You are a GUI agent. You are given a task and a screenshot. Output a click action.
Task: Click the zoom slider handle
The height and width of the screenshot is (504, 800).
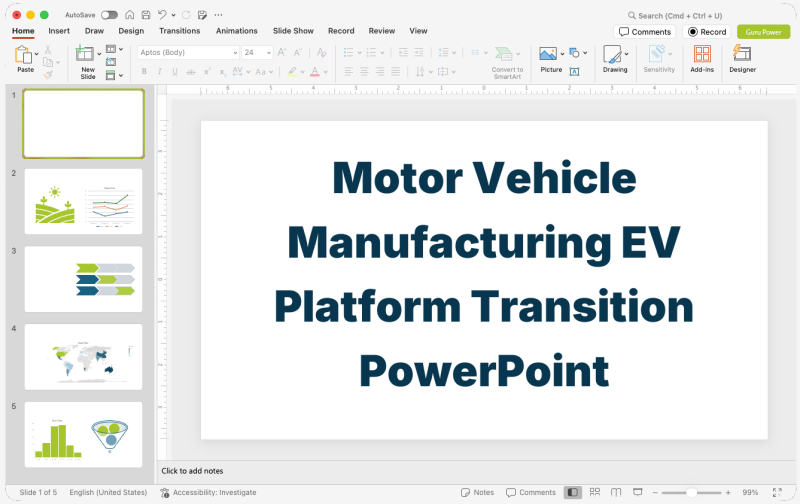pyautogui.click(x=691, y=492)
